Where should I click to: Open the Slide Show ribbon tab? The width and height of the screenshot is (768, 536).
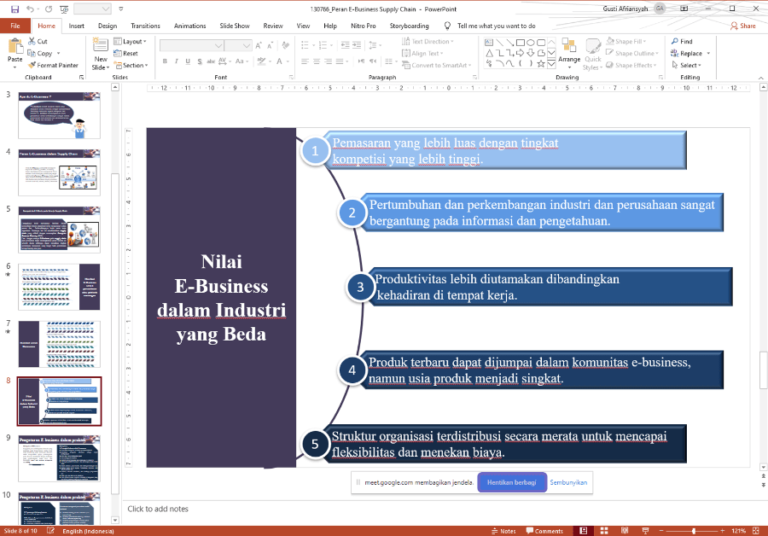coord(235,26)
